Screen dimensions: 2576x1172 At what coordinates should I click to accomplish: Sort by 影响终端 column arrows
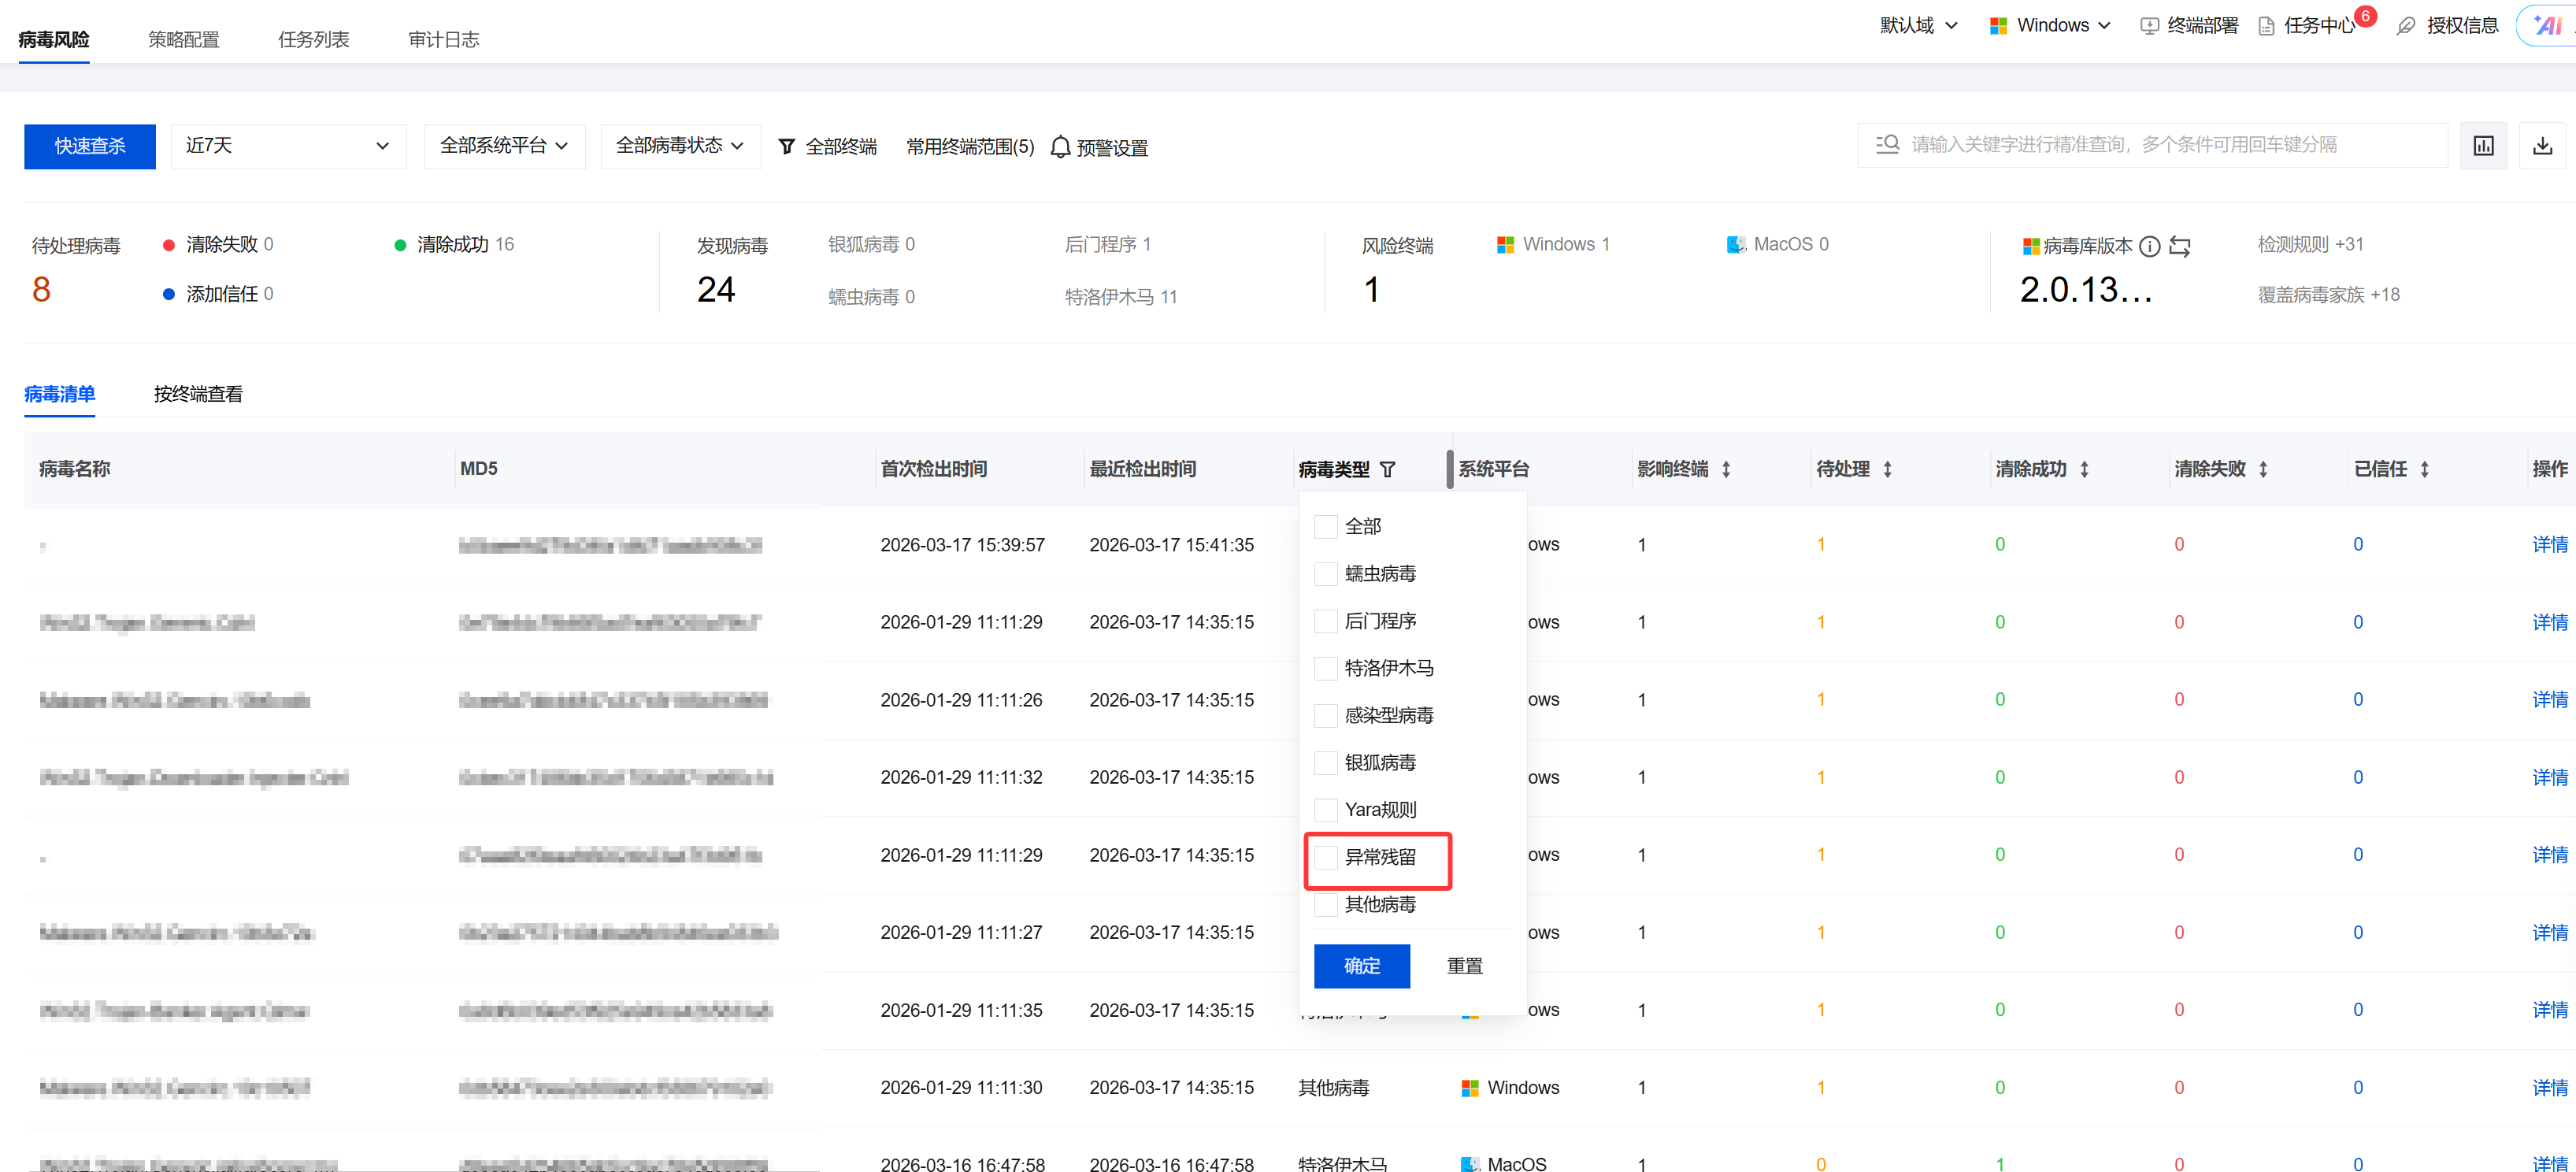pyautogui.click(x=1726, y=469)
